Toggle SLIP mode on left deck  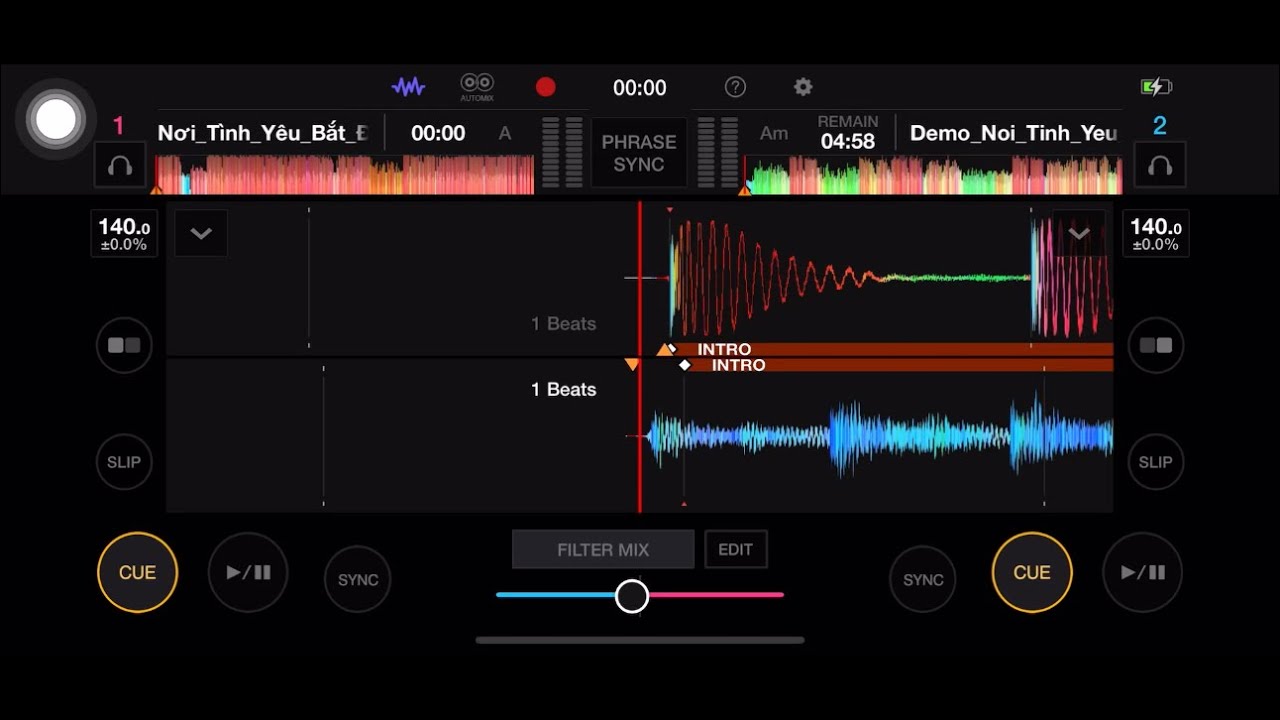coord(124,462)
